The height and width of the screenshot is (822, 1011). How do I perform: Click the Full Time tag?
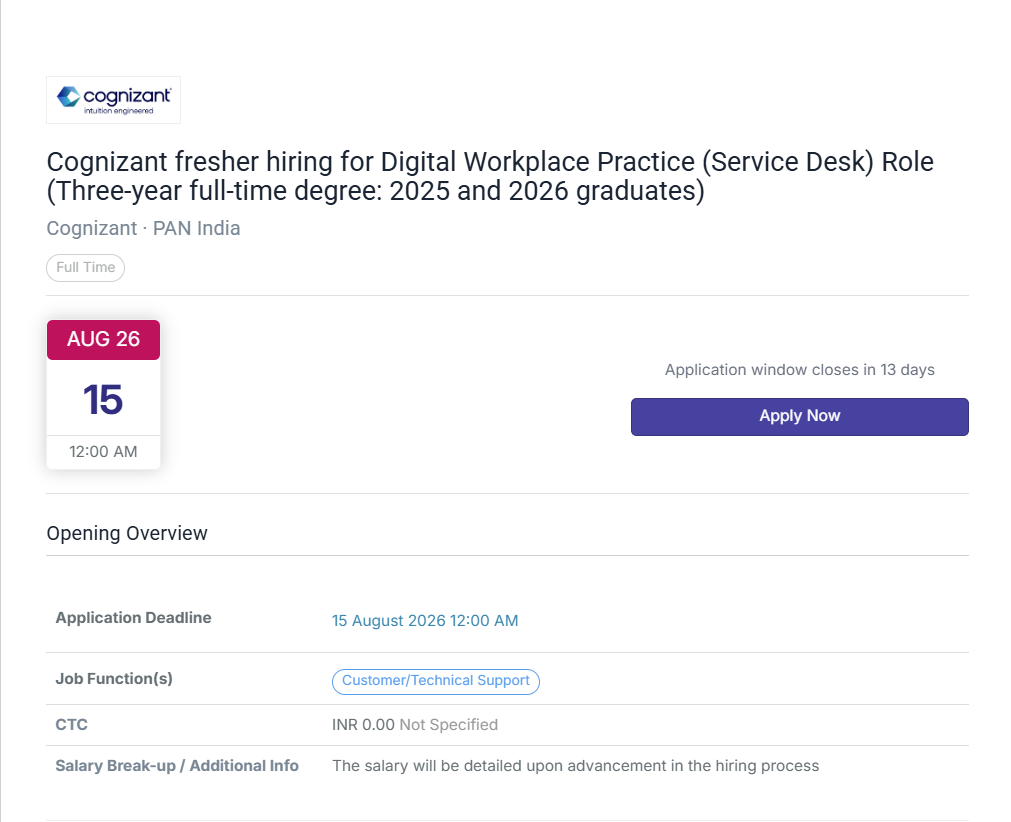86,268
